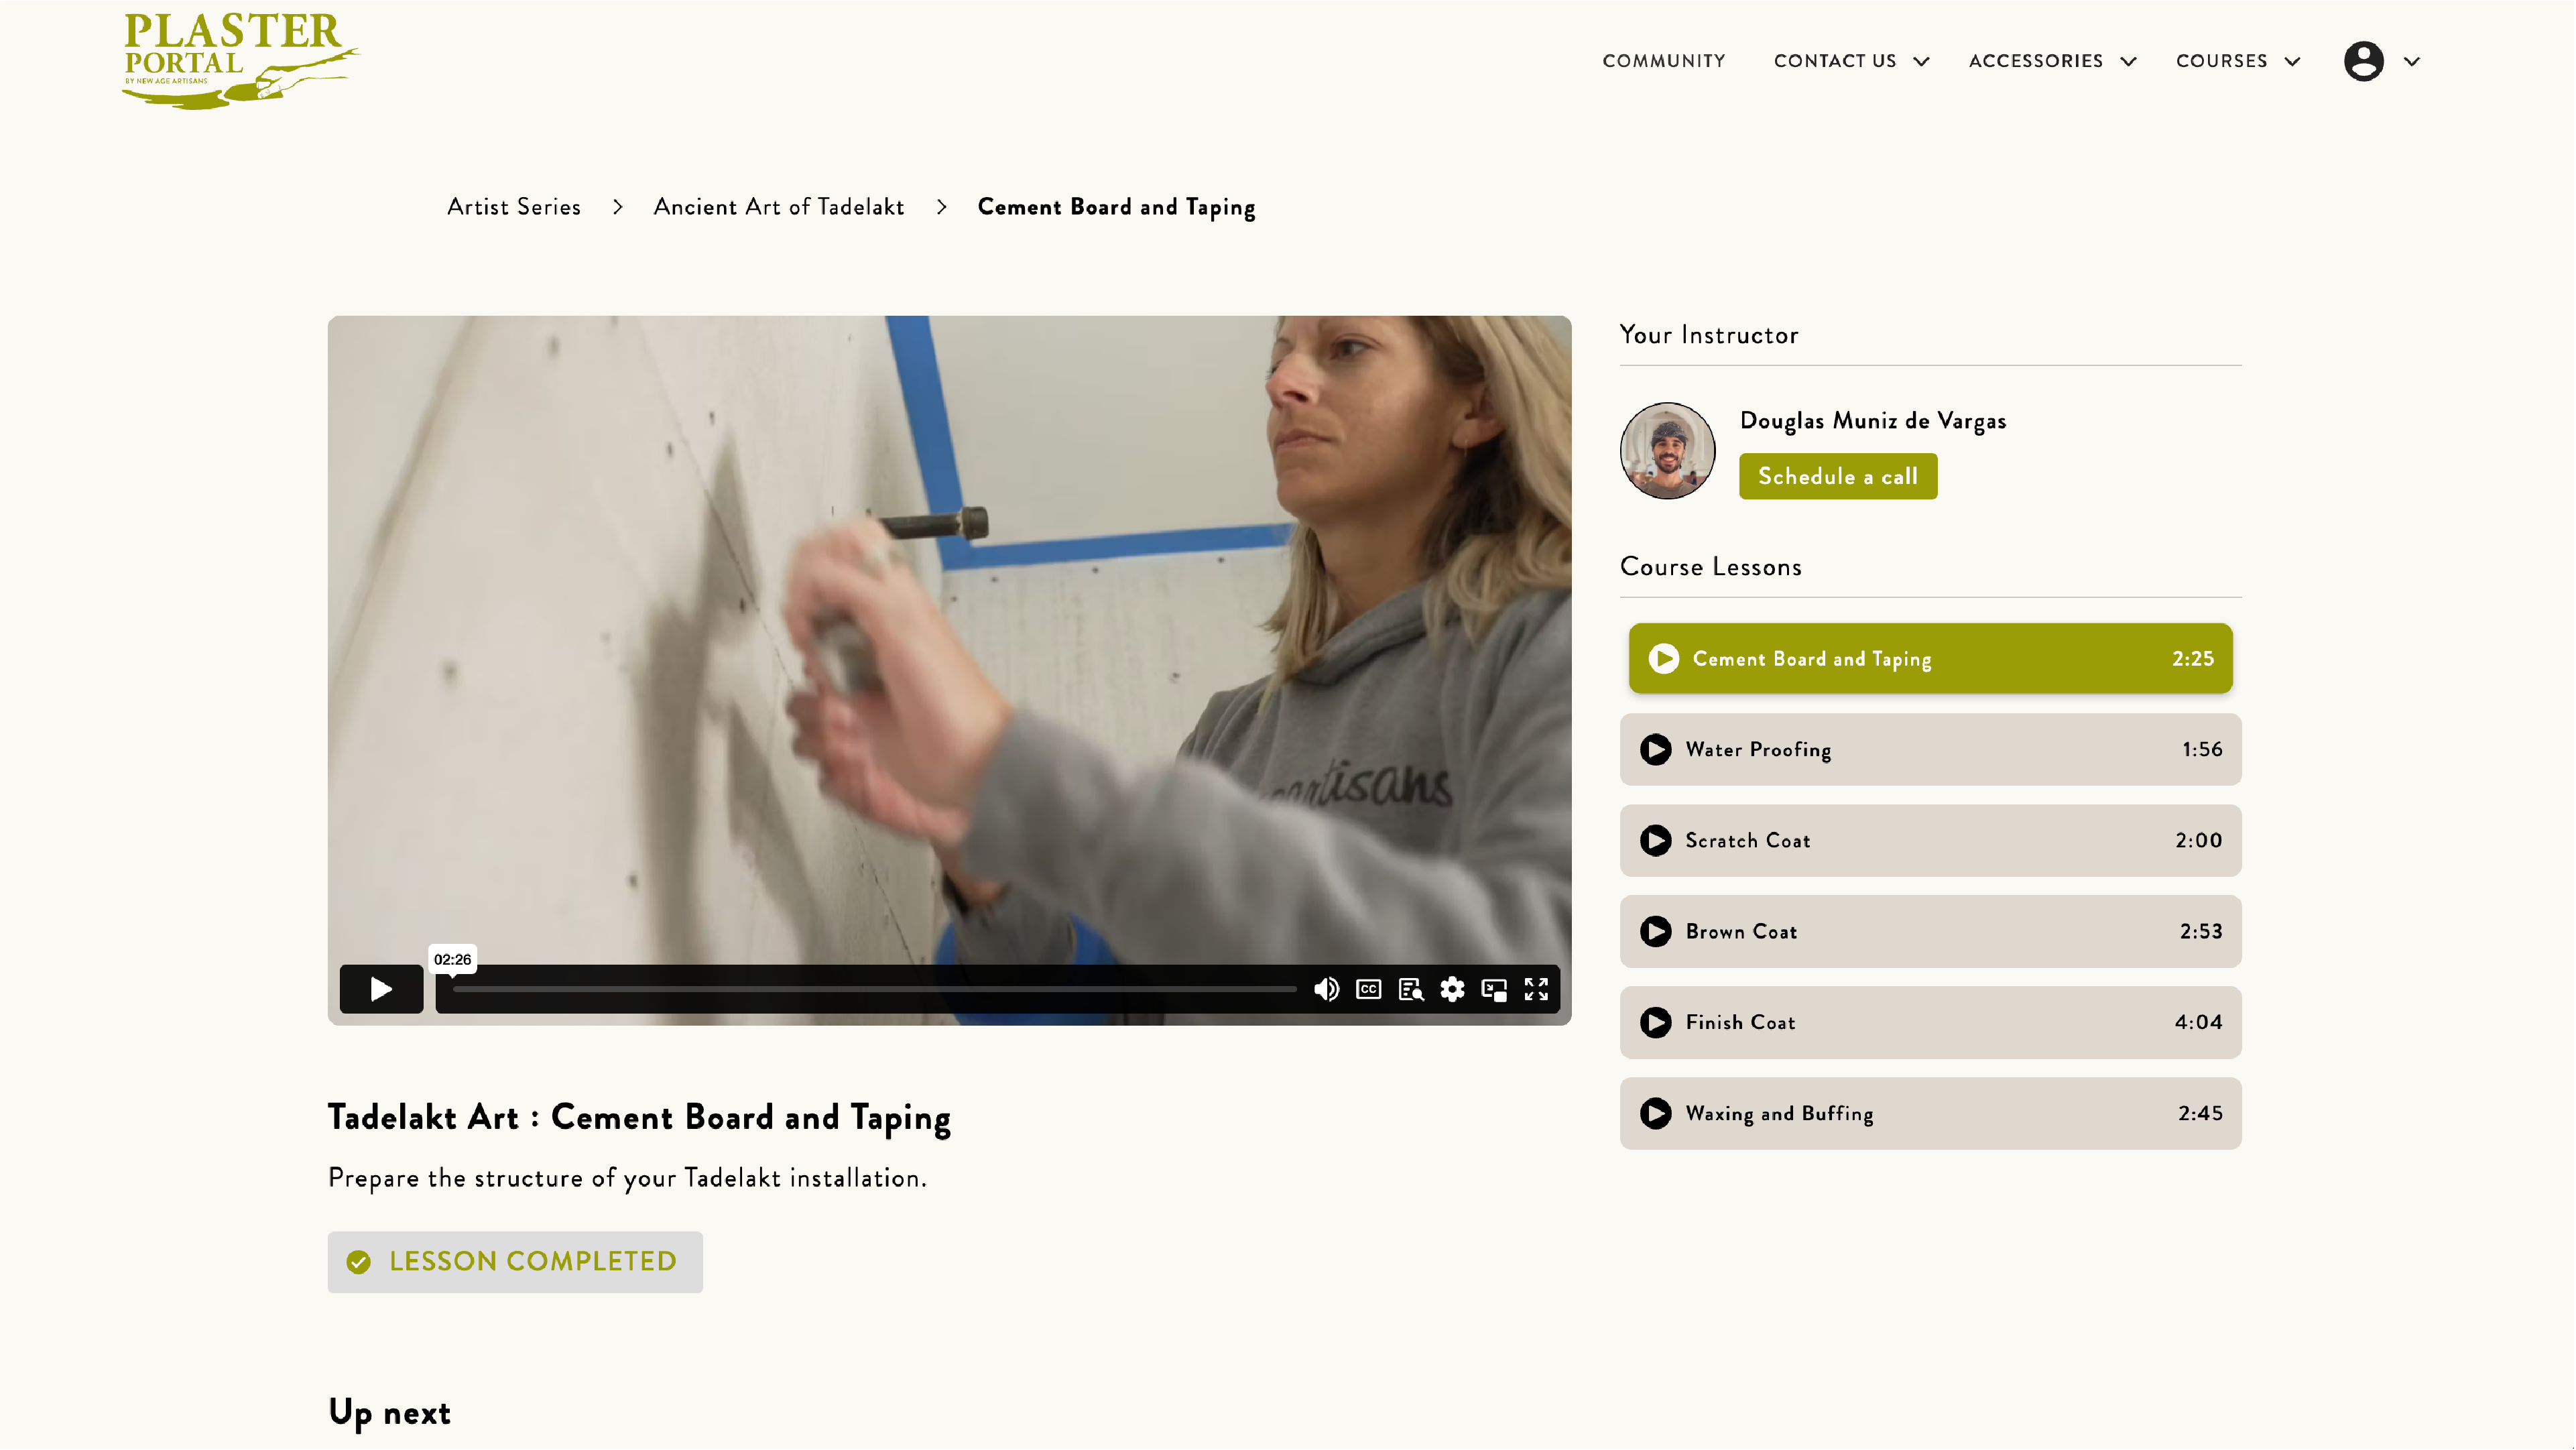Open the video transcript search icon
Viewport: 2576px width, 1450px height.
(1410, 989)
